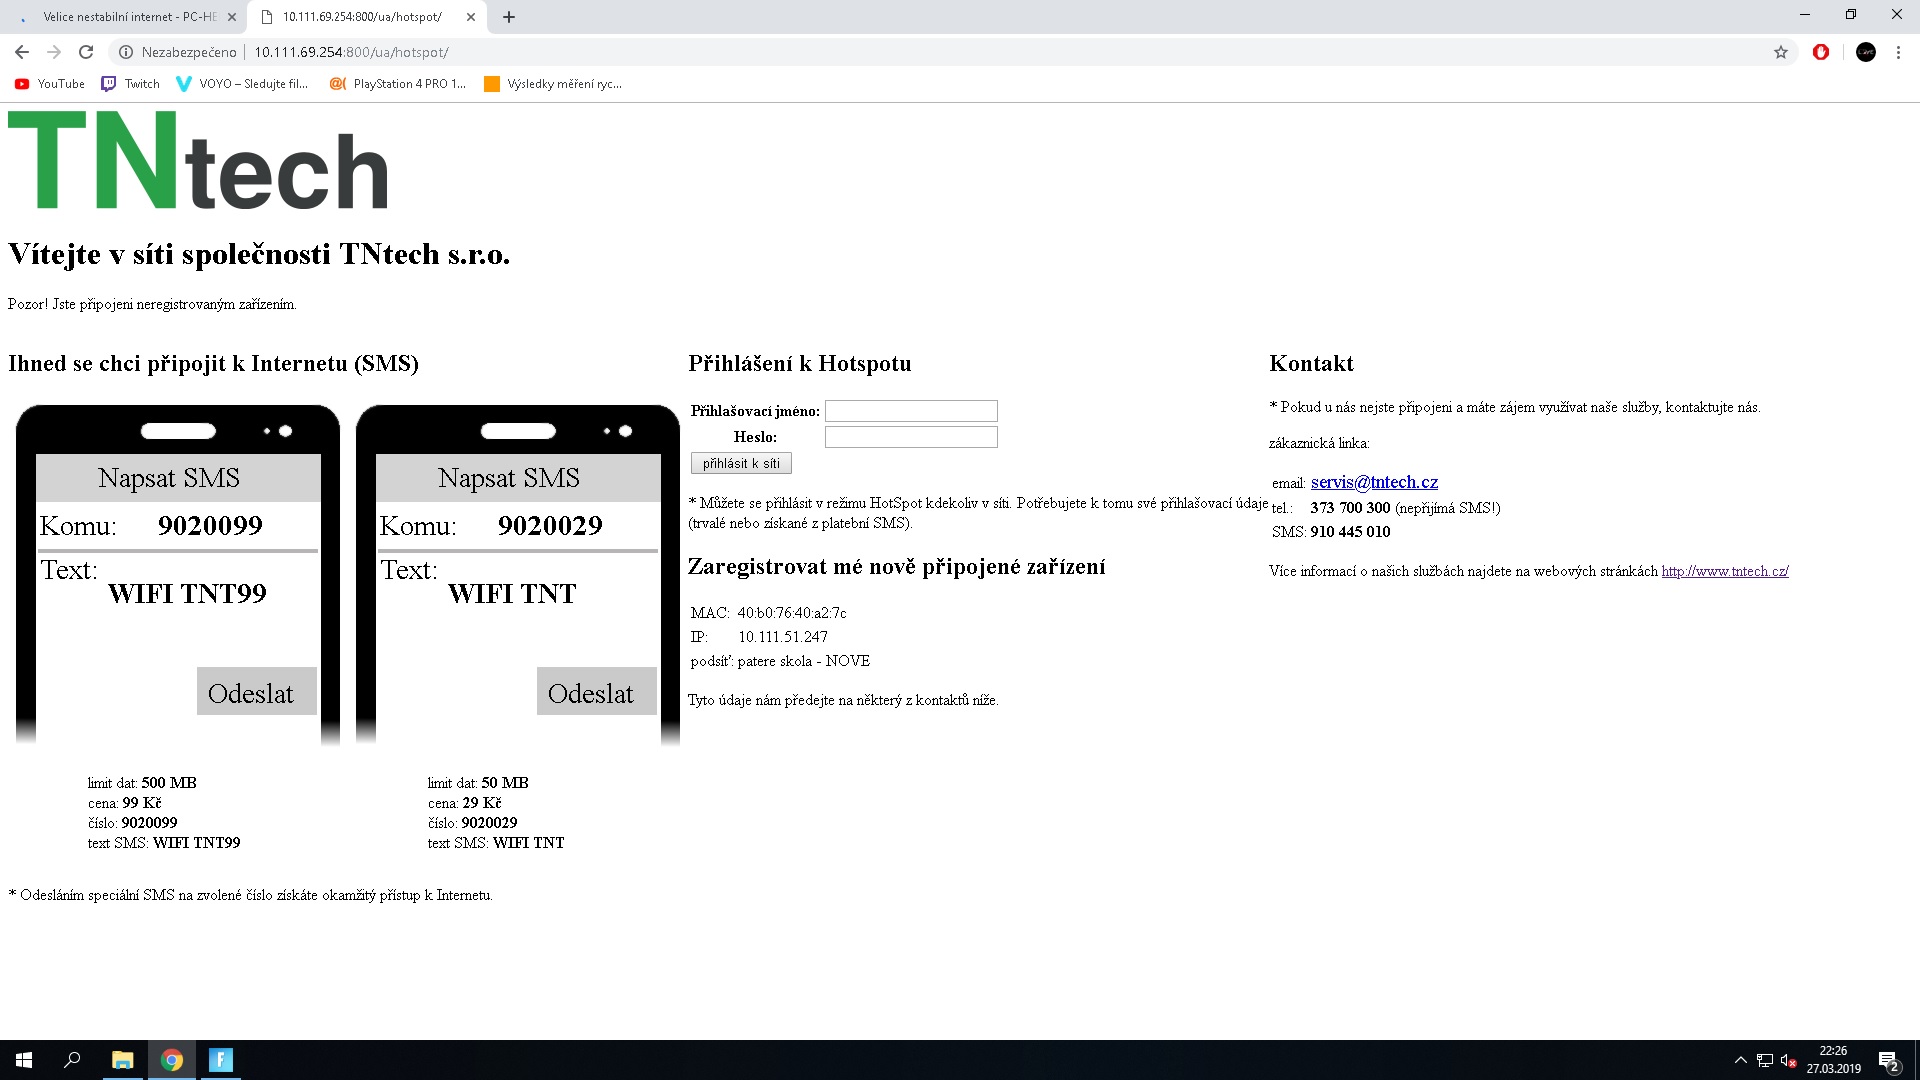Focus the 'Heslo' password field
The width and height of the screenshot is (1920, 1080).
911,437
